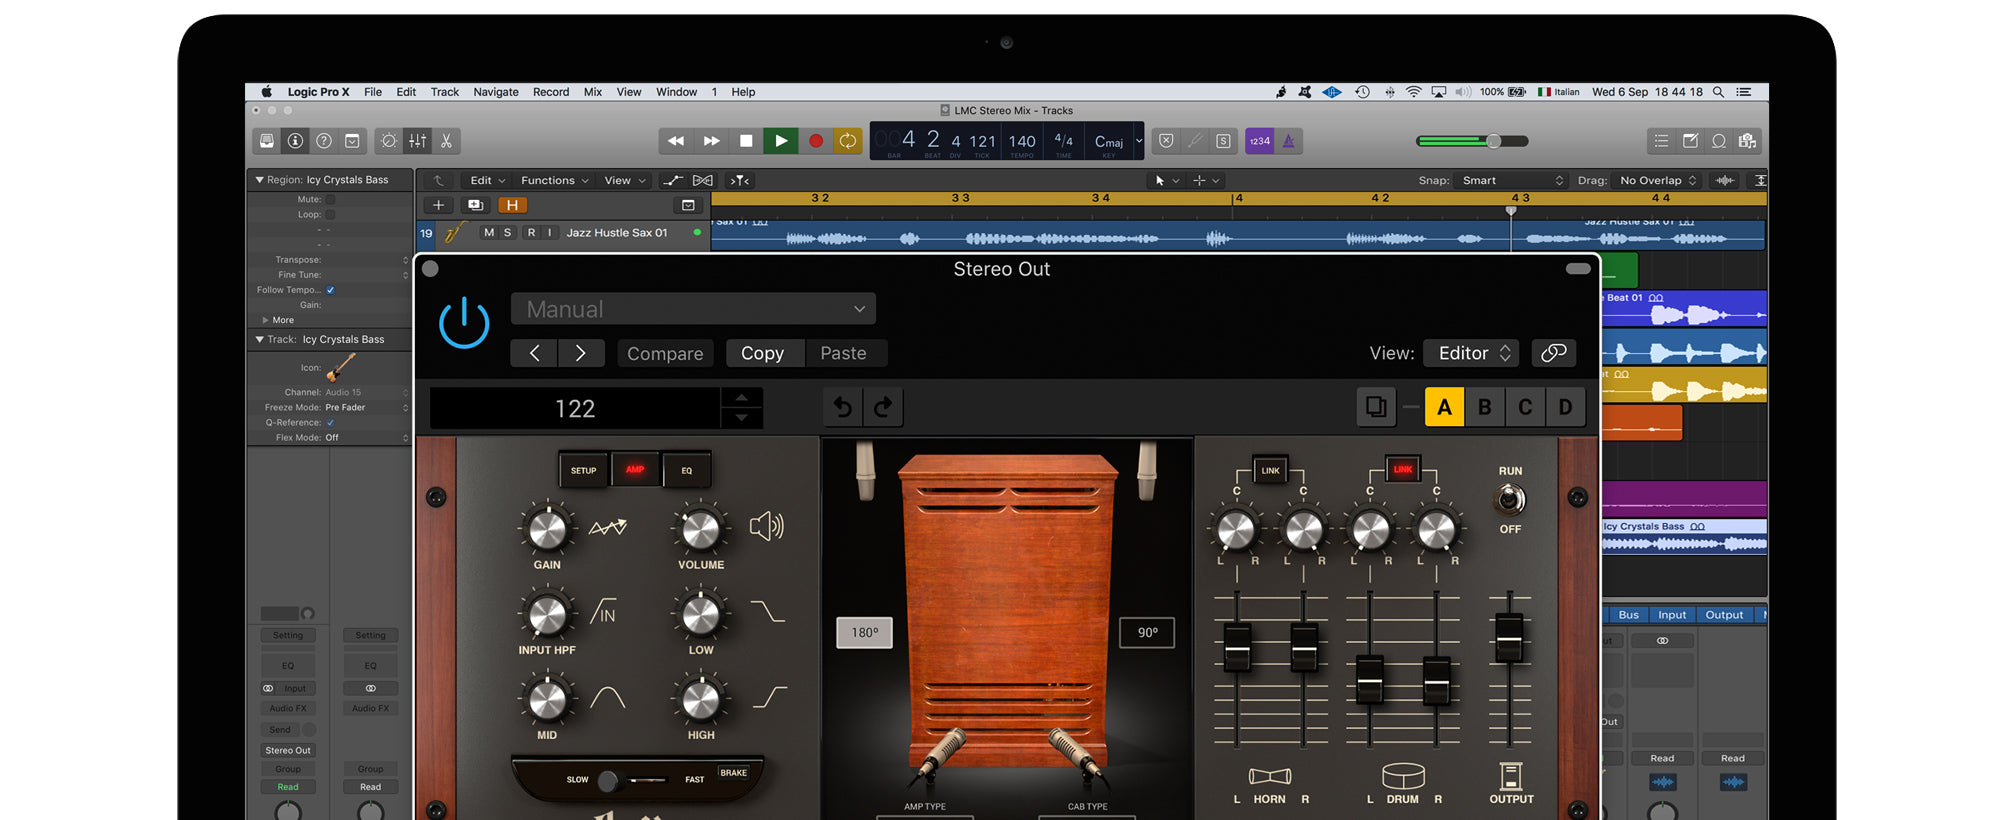The height and width of the screenshot is (820, 2000).
Task: Toggle Cycle mode button
Action: click(x=848, y=141)
